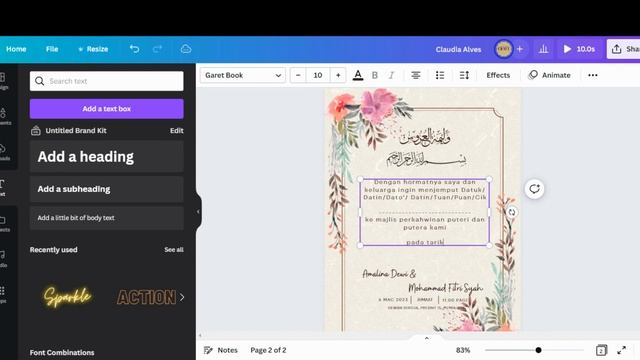
Task: Toggle bulleted list
Action: (x=440, y=75)
